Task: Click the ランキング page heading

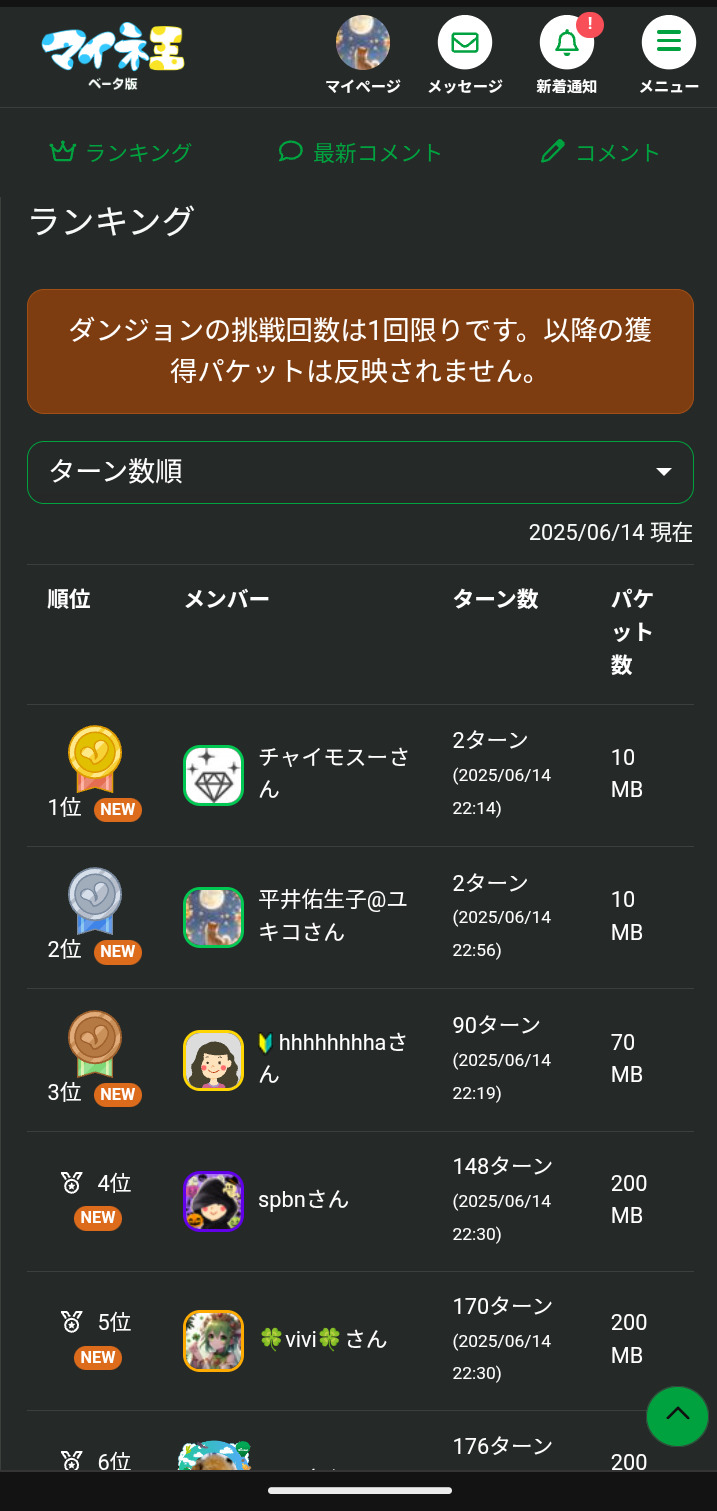Action: click(x=111, y=221)
